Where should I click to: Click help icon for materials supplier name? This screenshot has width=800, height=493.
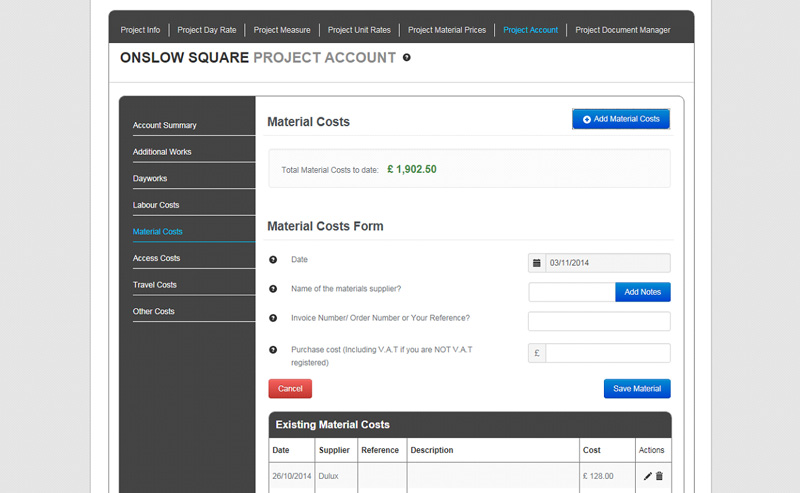pos(273,289)
